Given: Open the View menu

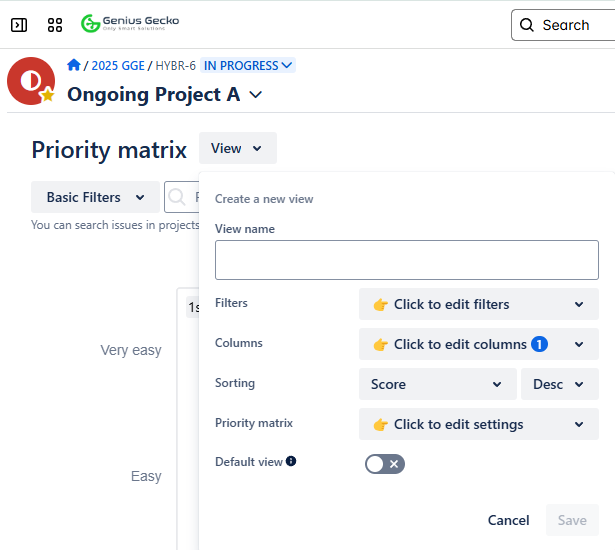Looking at the screenshot, I should point(237,148).
